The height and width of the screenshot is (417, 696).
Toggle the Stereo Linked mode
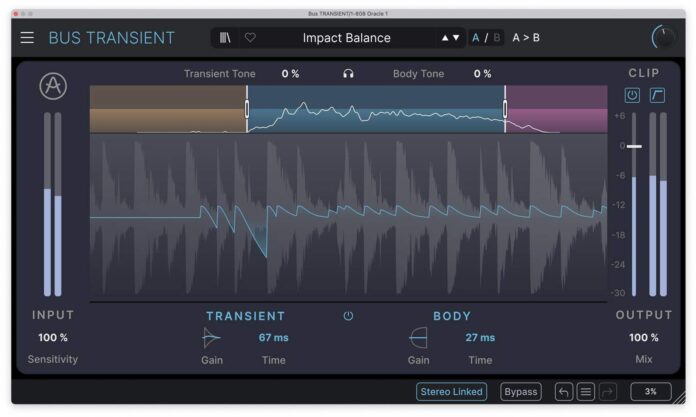451,392
